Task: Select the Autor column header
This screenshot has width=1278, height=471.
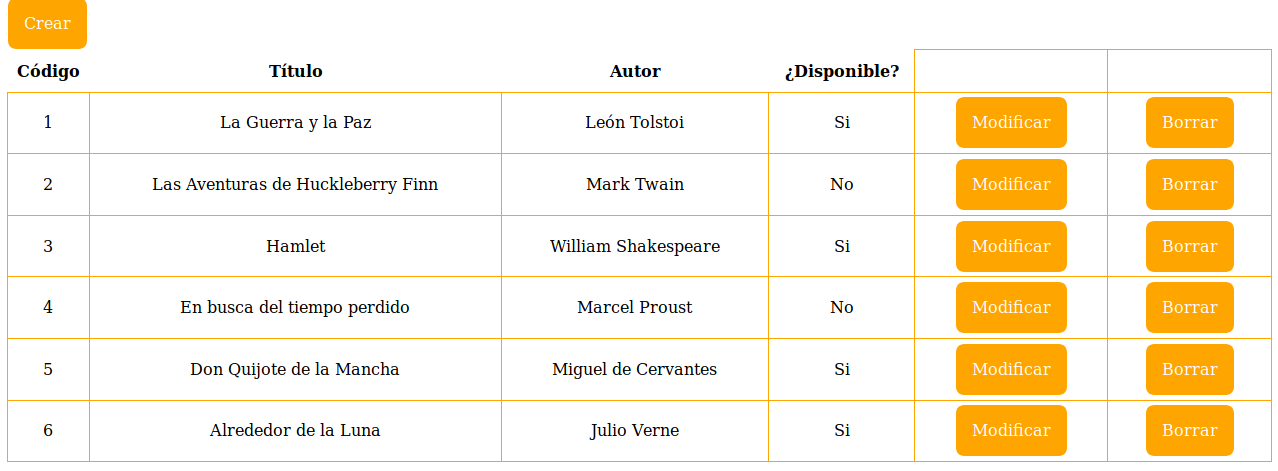Action: click(635, 72)
